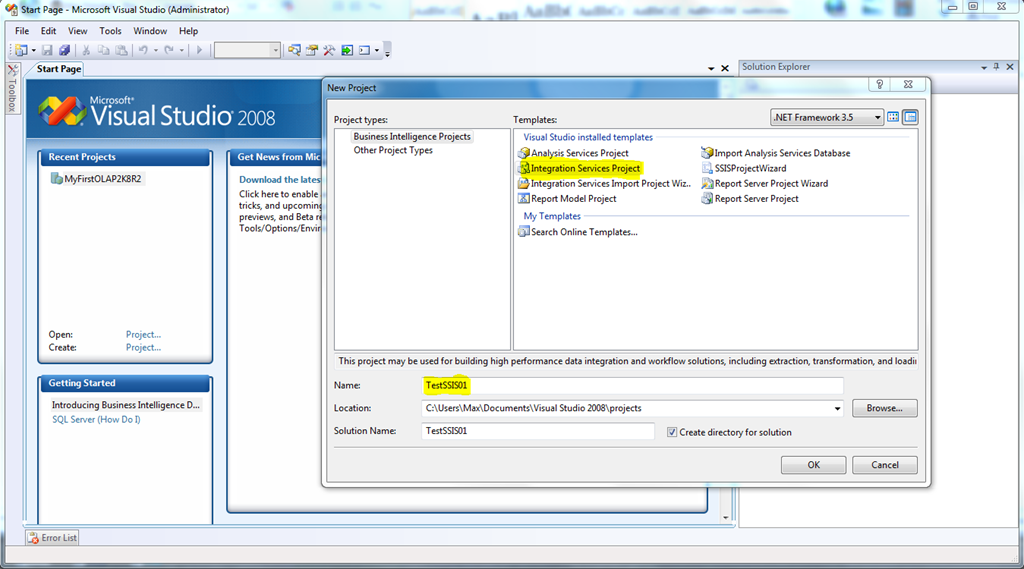The width and height of the screenshot is (1024, 569).
Task: Open the Toolbox toolbar icon
Action: tap(329, 50)
